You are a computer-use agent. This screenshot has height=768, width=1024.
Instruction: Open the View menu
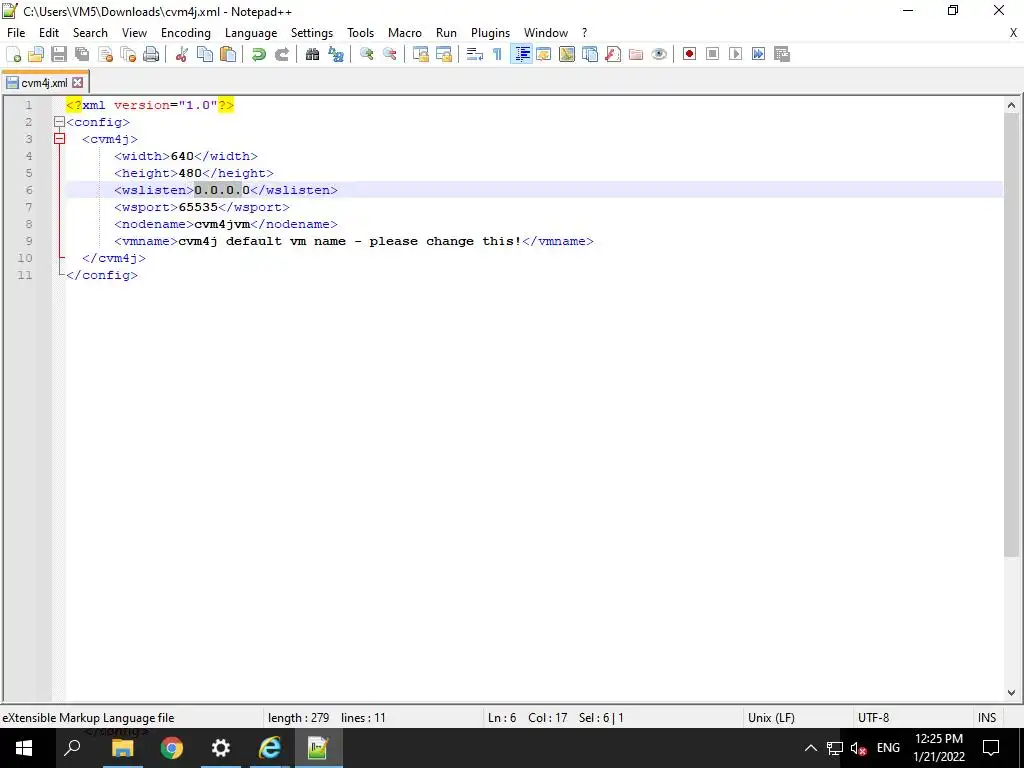coord(135,33)
